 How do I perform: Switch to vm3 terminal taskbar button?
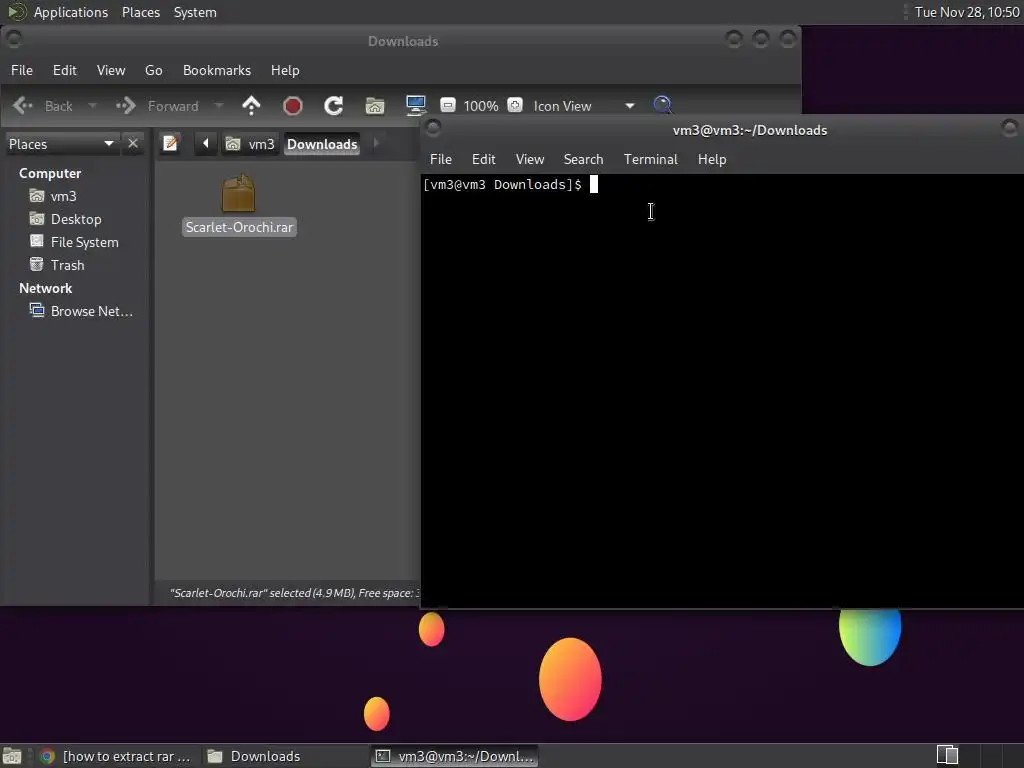[x=456, y=756]
